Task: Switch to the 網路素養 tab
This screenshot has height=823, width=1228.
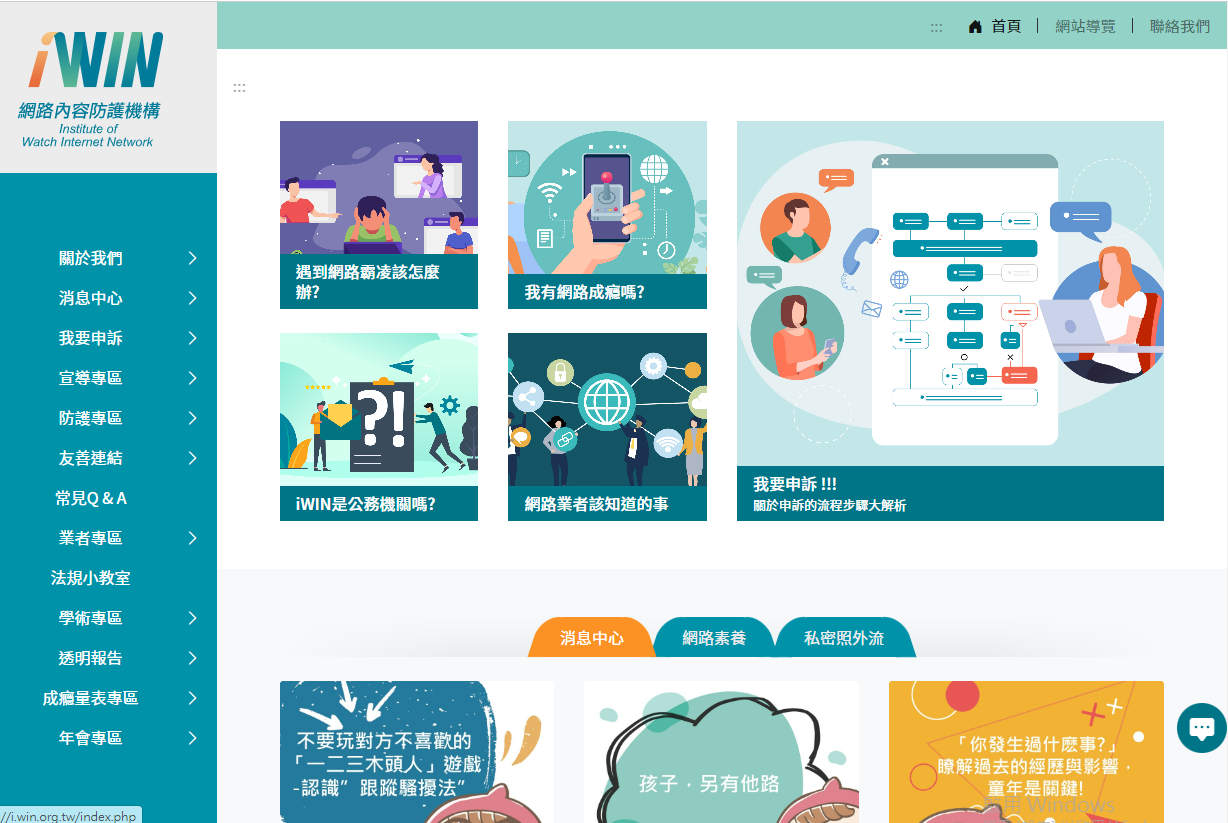Action: 714,638
